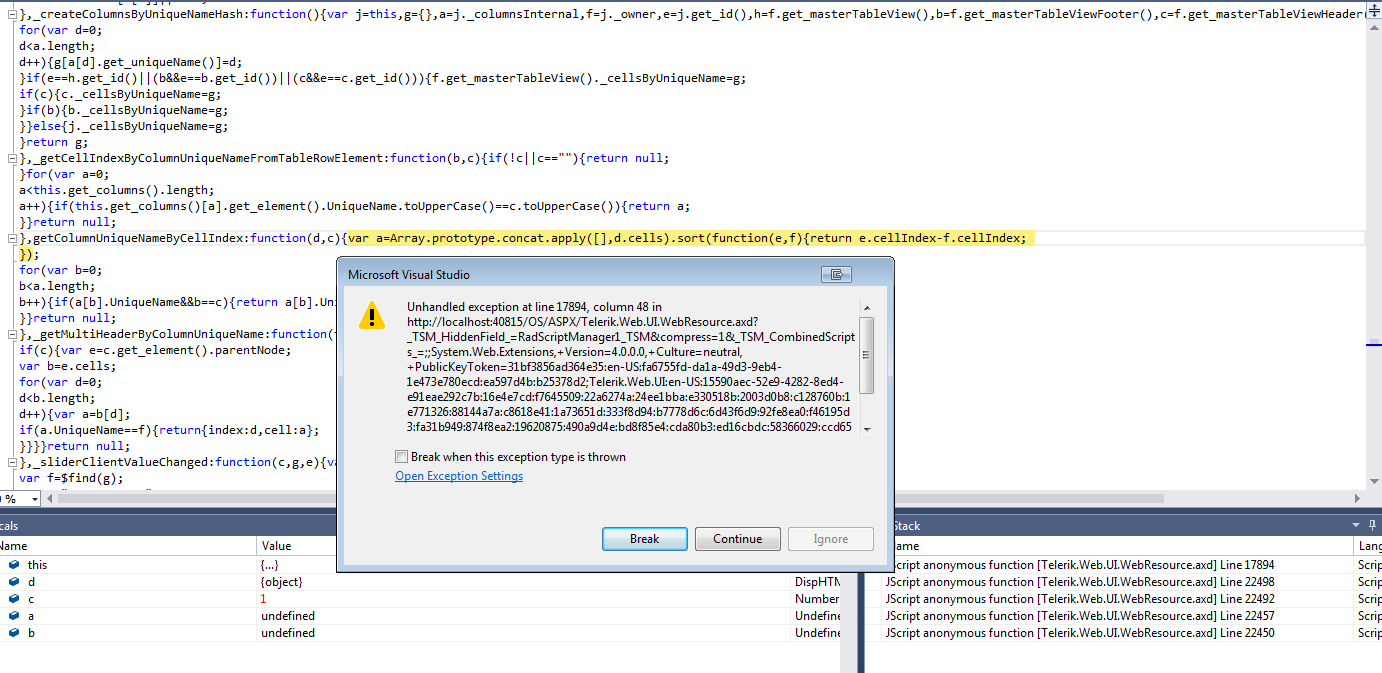
Task: Click the copy-window icon button in dialog title bar
Action: (836, 274)
